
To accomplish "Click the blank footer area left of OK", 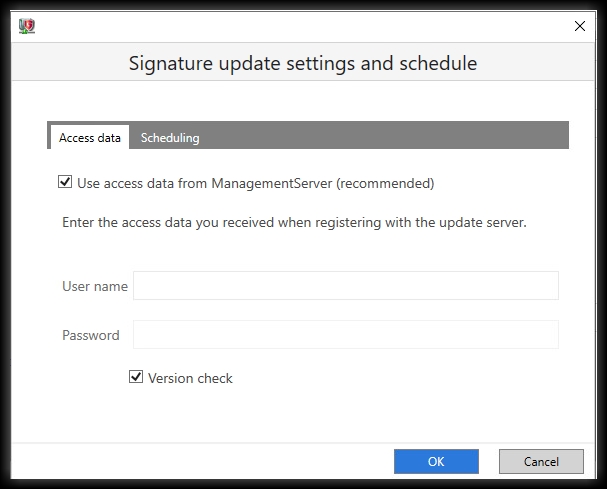I will click(201, 461).
